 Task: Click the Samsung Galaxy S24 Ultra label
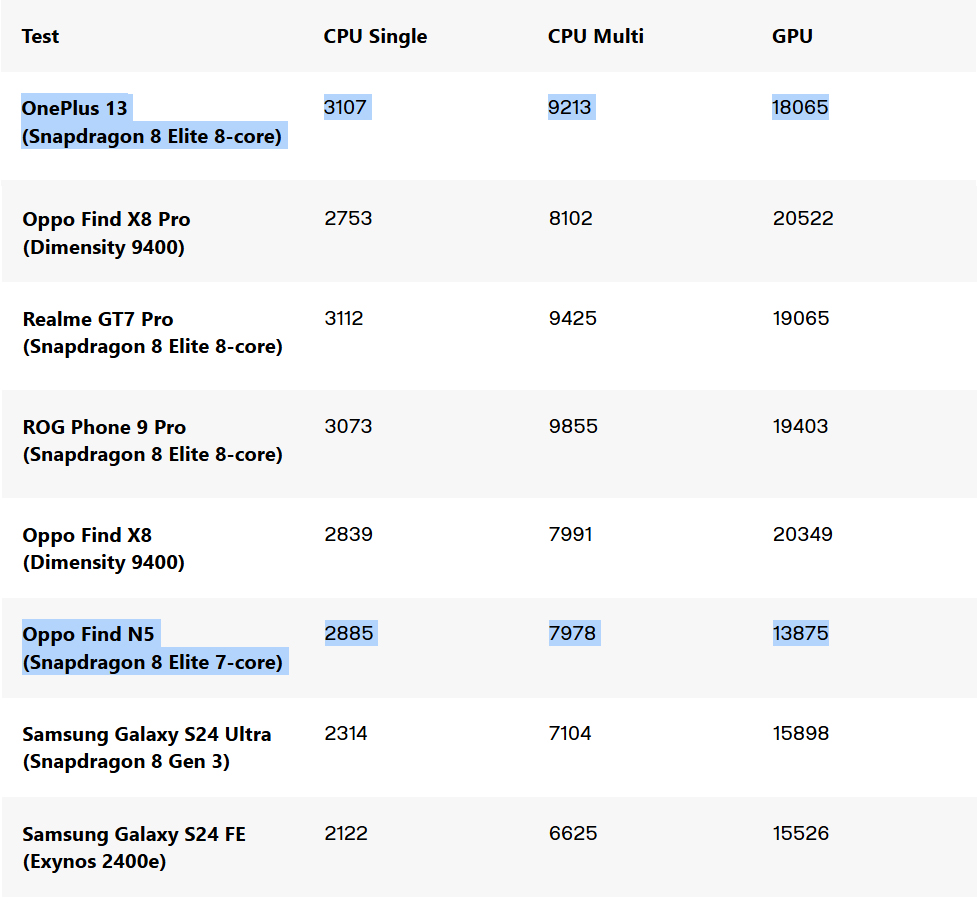click(147, 734)
